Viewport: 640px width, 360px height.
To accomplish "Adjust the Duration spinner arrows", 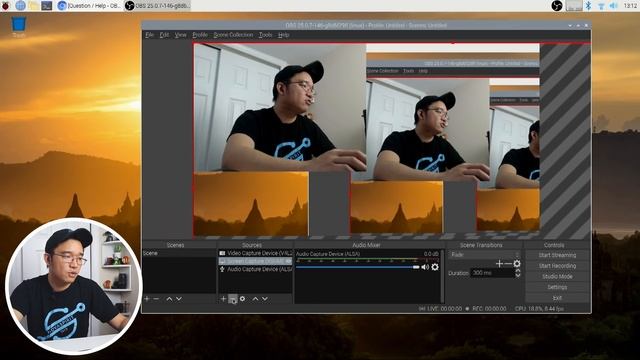I will click(x=518, y=273).
